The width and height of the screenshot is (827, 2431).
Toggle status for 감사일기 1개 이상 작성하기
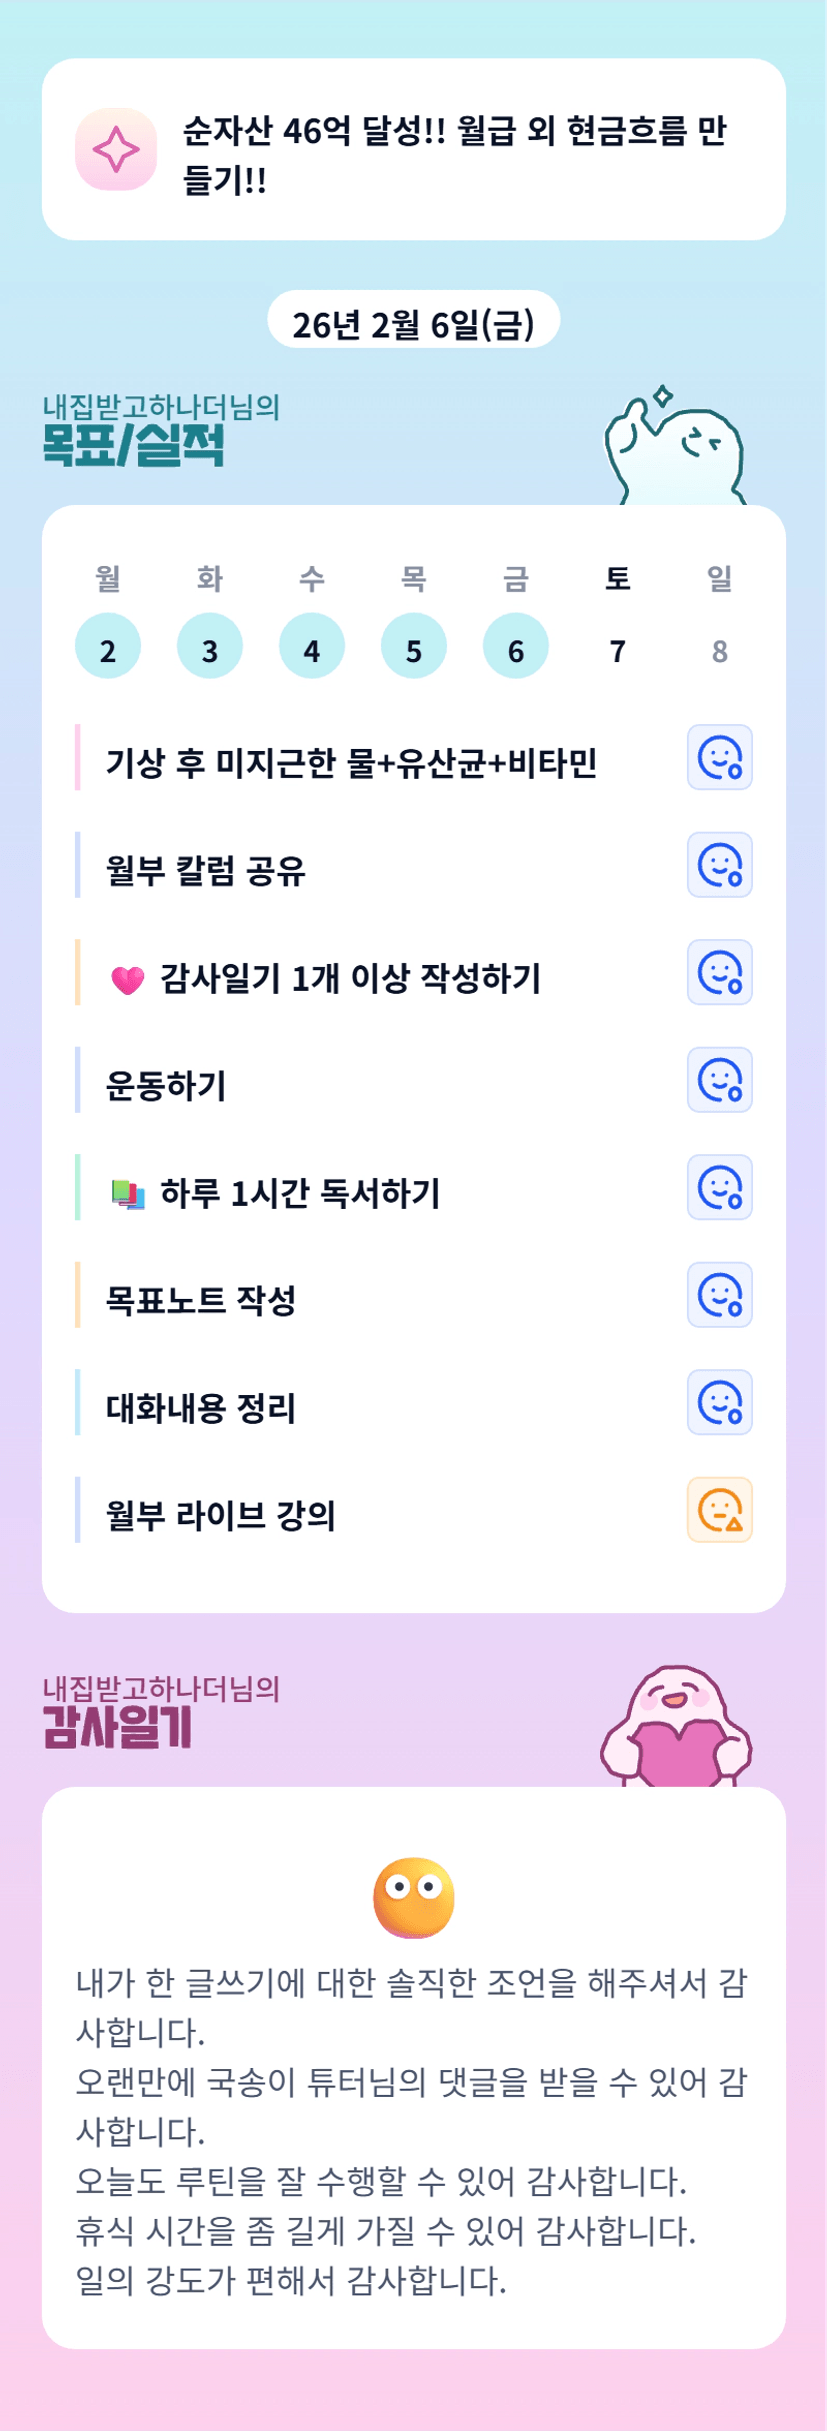(719, 972)
